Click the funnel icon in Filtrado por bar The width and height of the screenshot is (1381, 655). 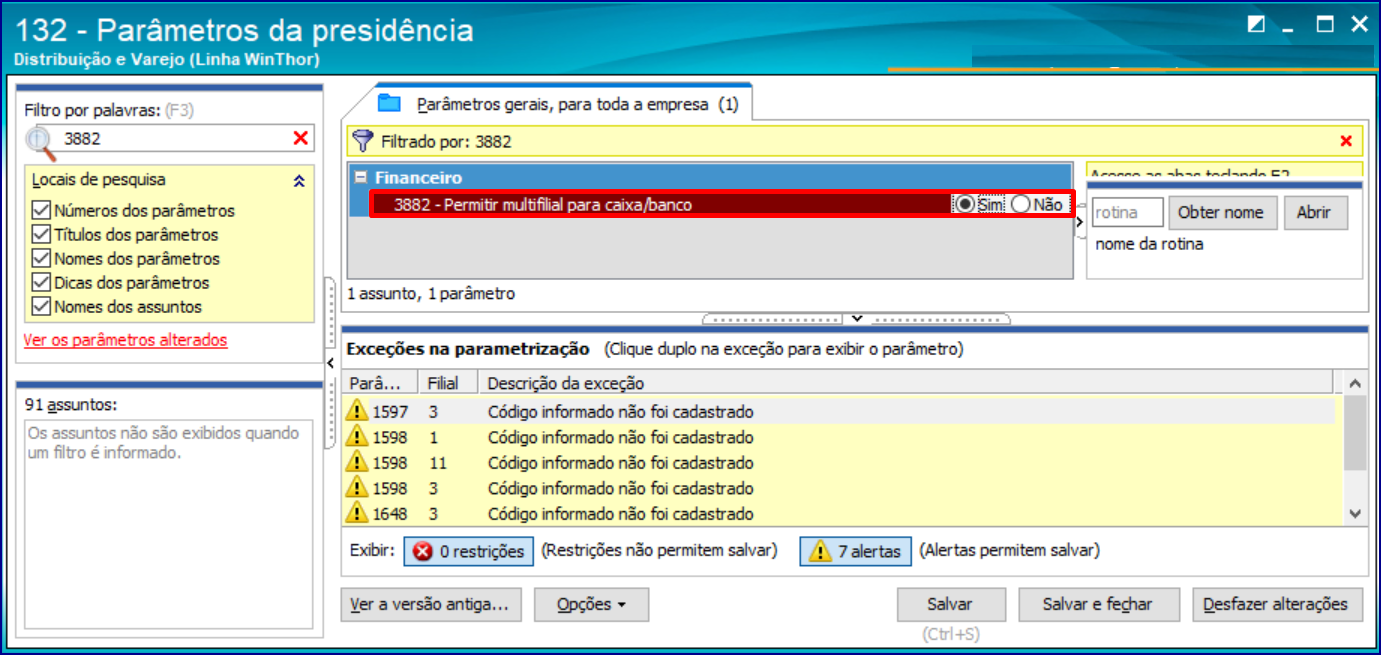(x=364, y=141)
